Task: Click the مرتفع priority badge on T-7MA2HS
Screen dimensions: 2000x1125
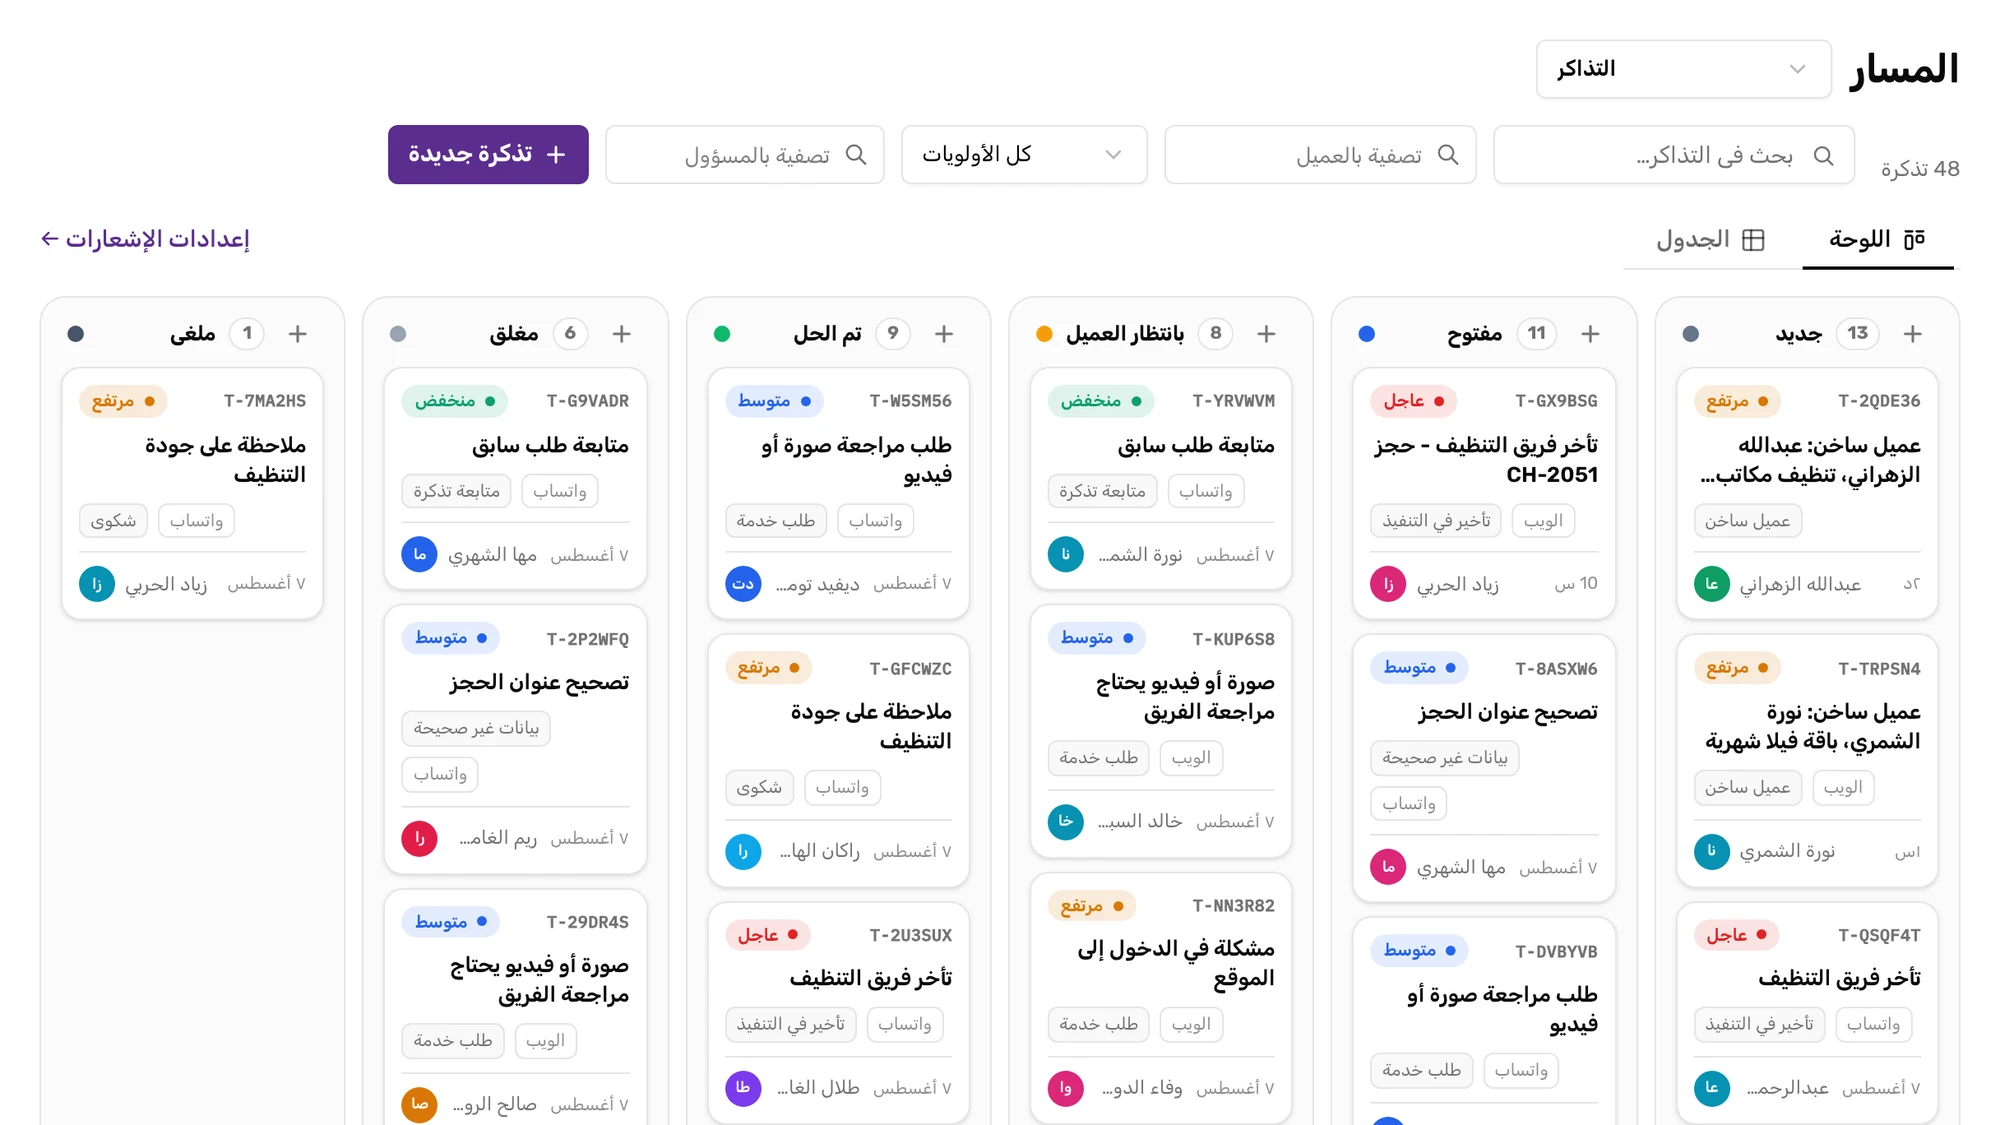Action: click(x=123, y=401)
